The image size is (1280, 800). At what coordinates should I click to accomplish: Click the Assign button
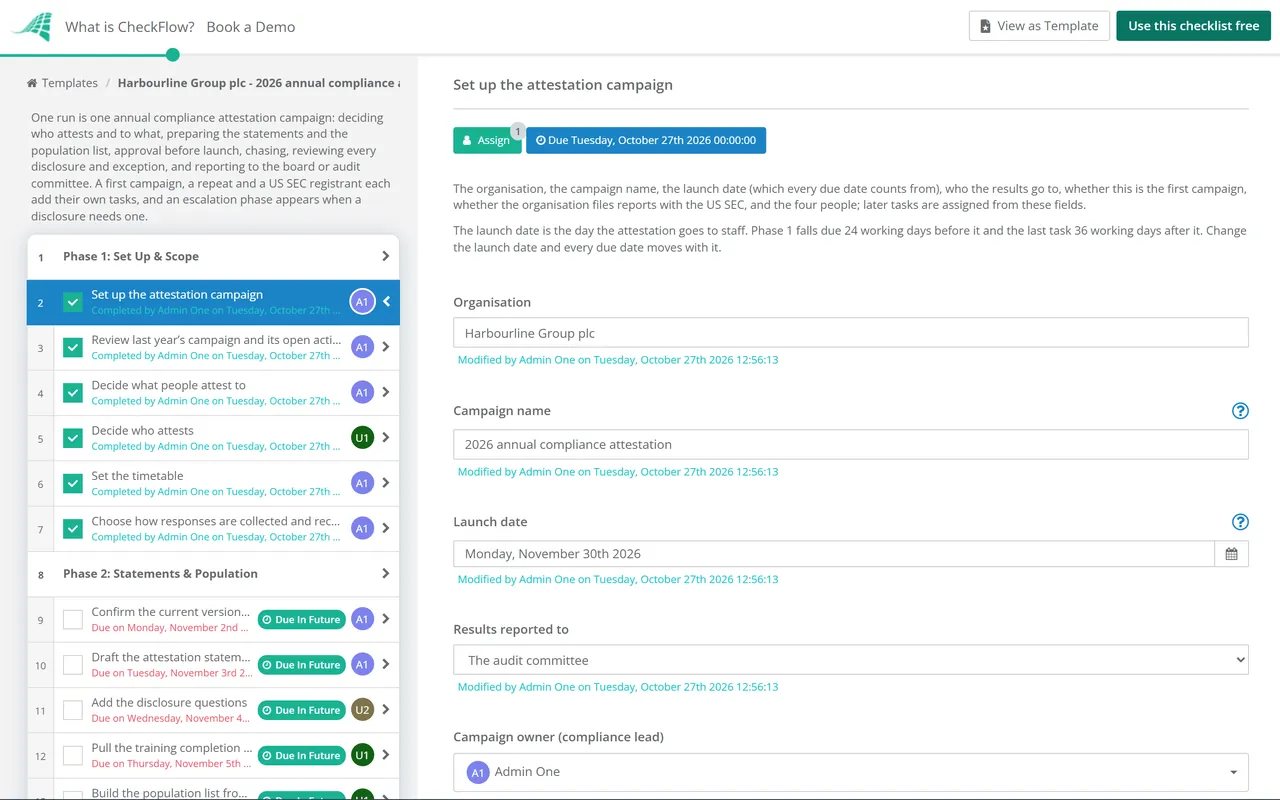487,141
